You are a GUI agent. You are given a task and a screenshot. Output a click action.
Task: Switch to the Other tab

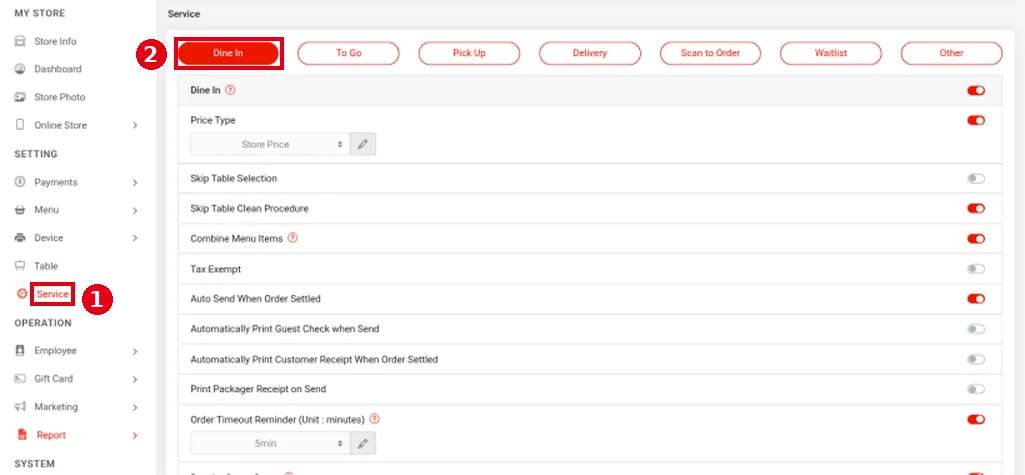tap(951, 53)
